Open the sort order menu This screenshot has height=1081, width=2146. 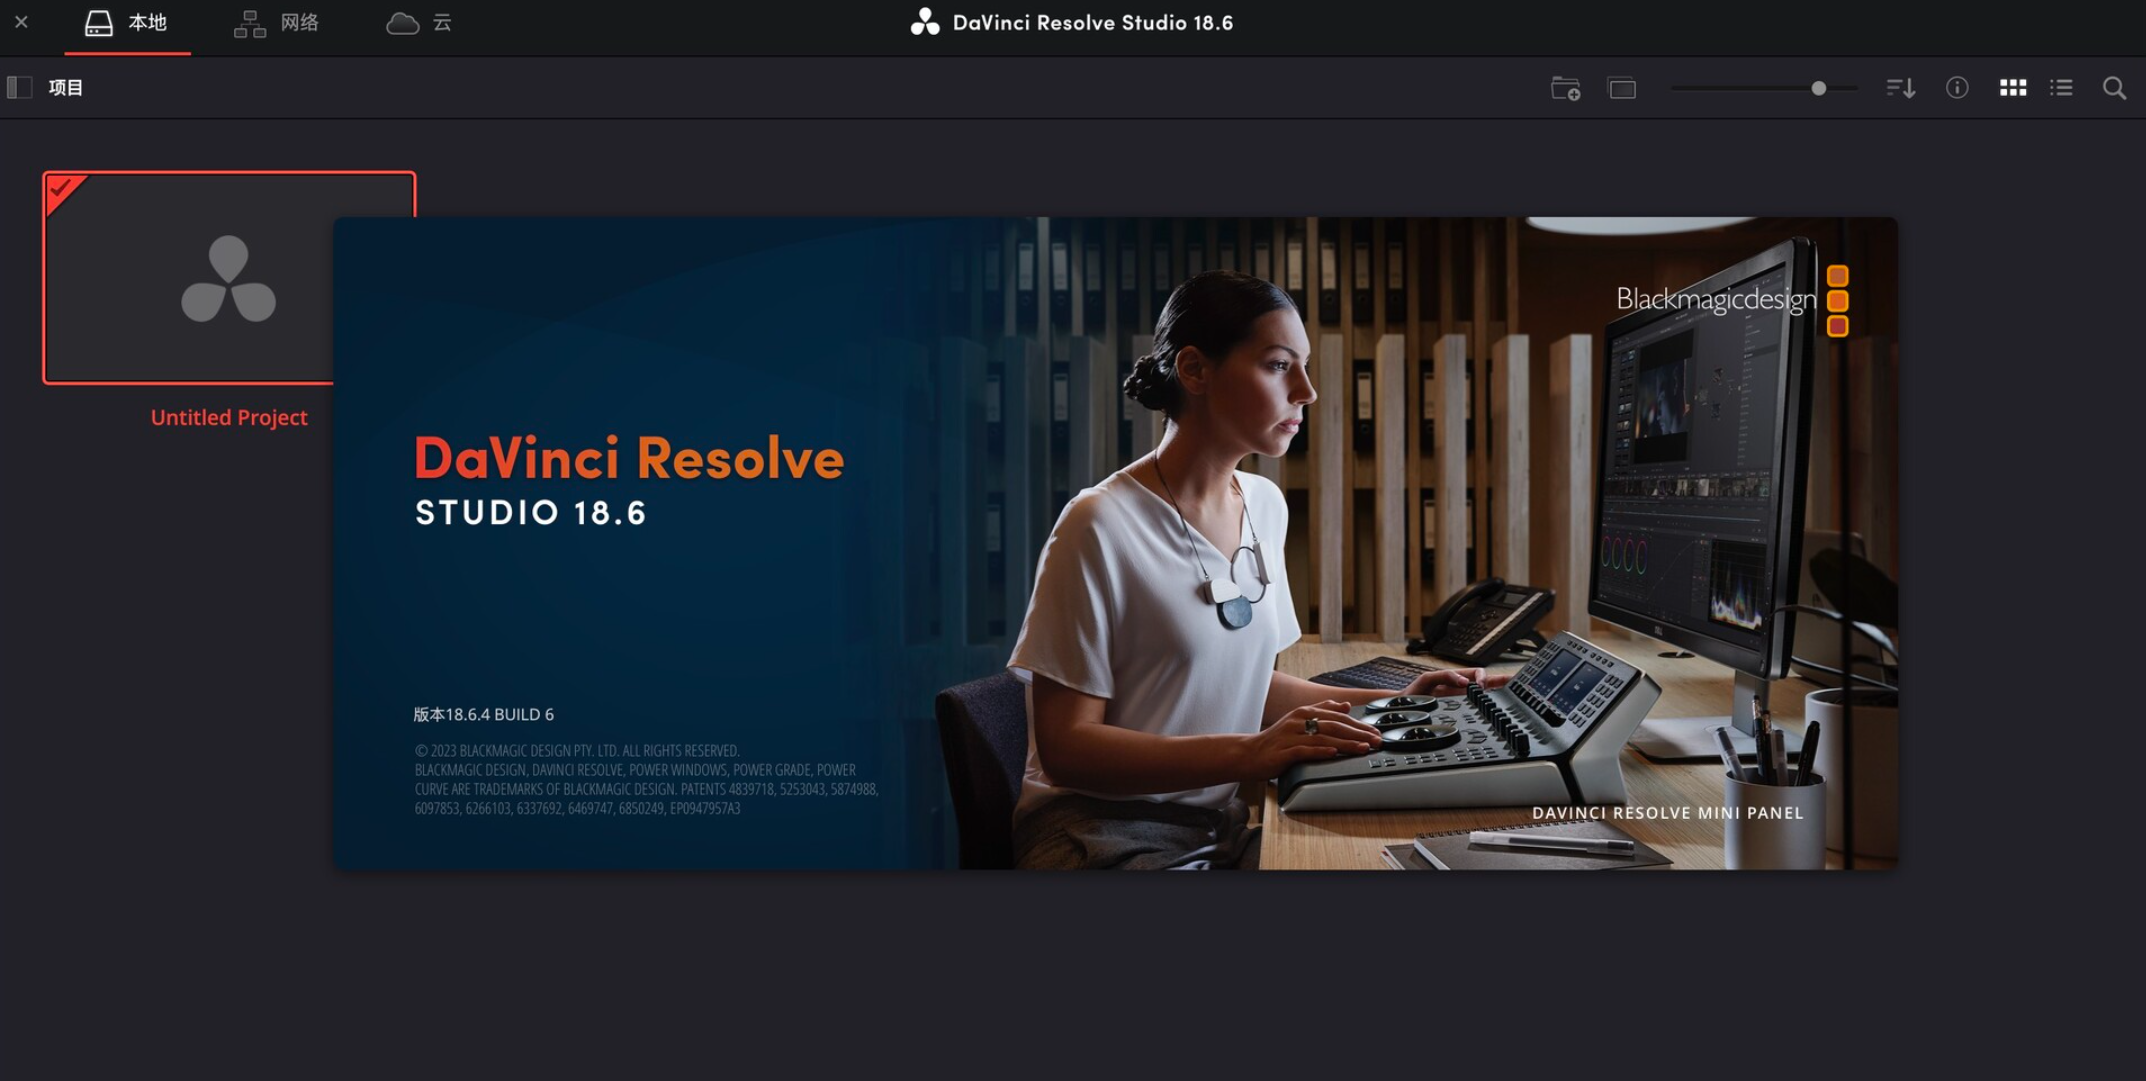coord(1901,88)
